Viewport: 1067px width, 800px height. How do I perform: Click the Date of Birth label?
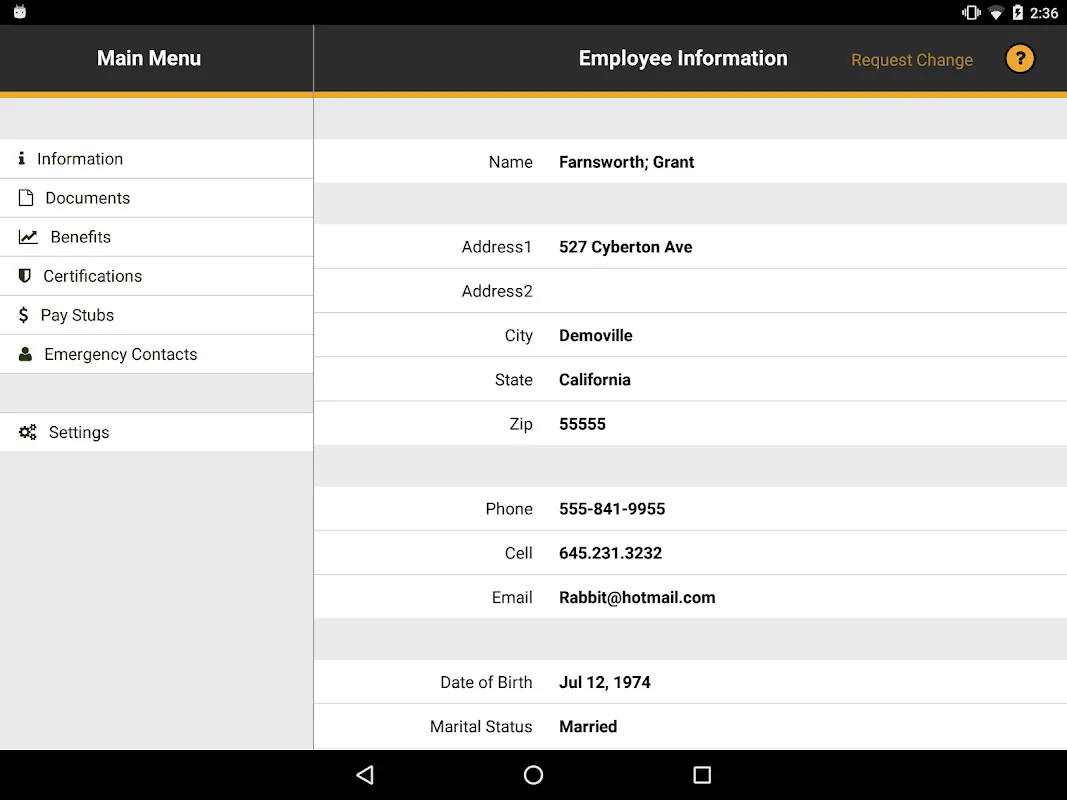(486, 682)
